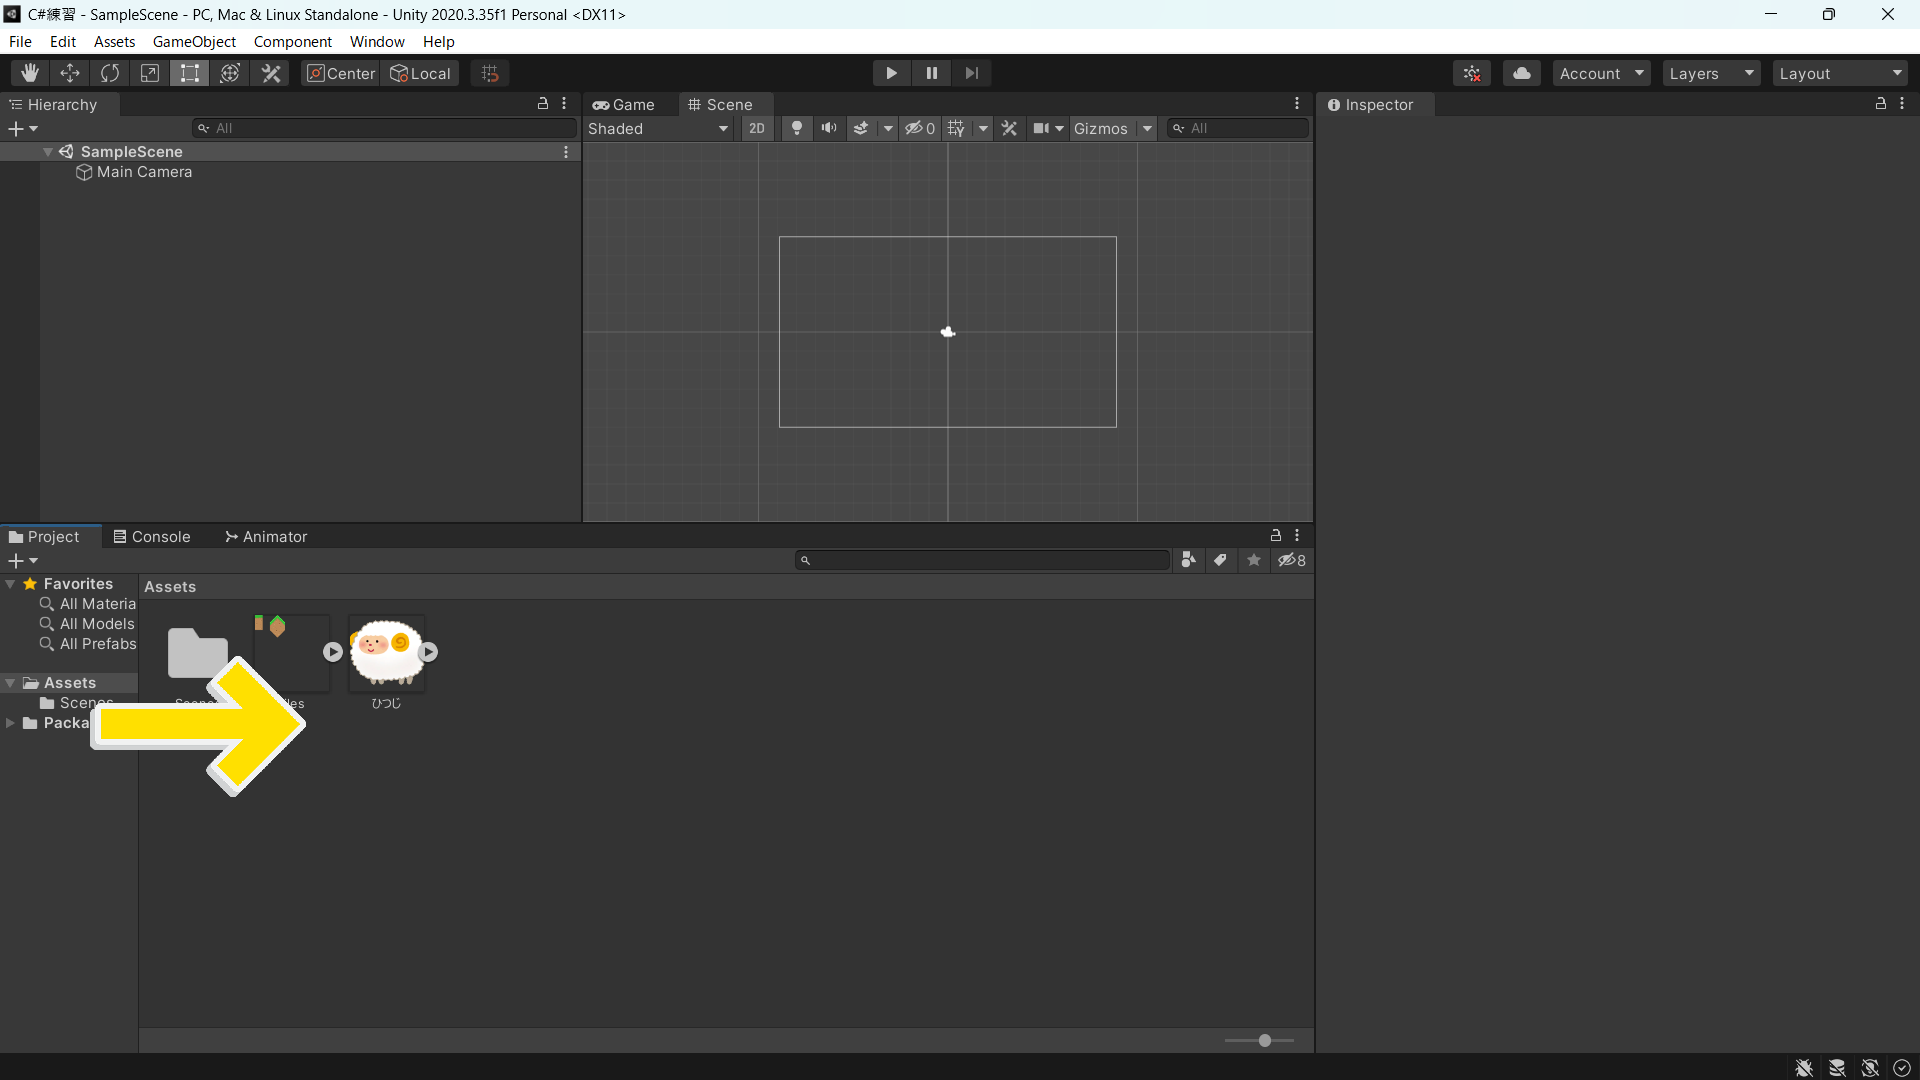1920x1080 pixels.
Task: Collapse the SampleScene hierarchy arrow
Action: pyautogui.click(x=47, y=152)
